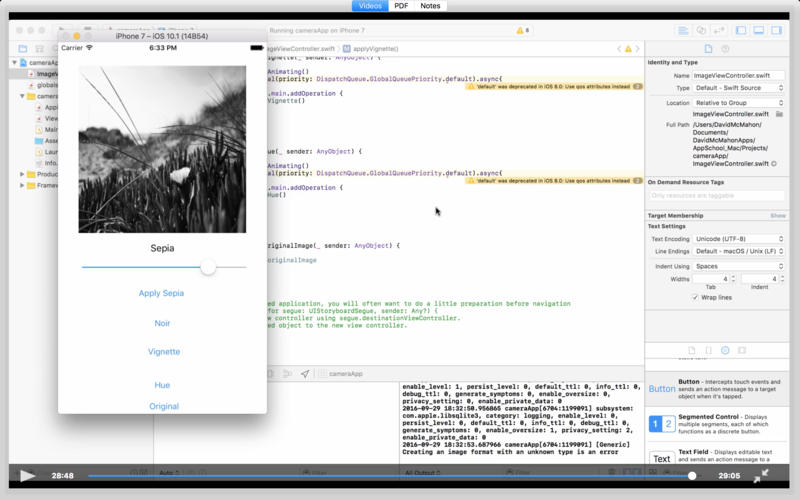Viewport: 800px width, 500px height.
Task: Toggle the debug area visibility
Action: [x=759, y=31]
